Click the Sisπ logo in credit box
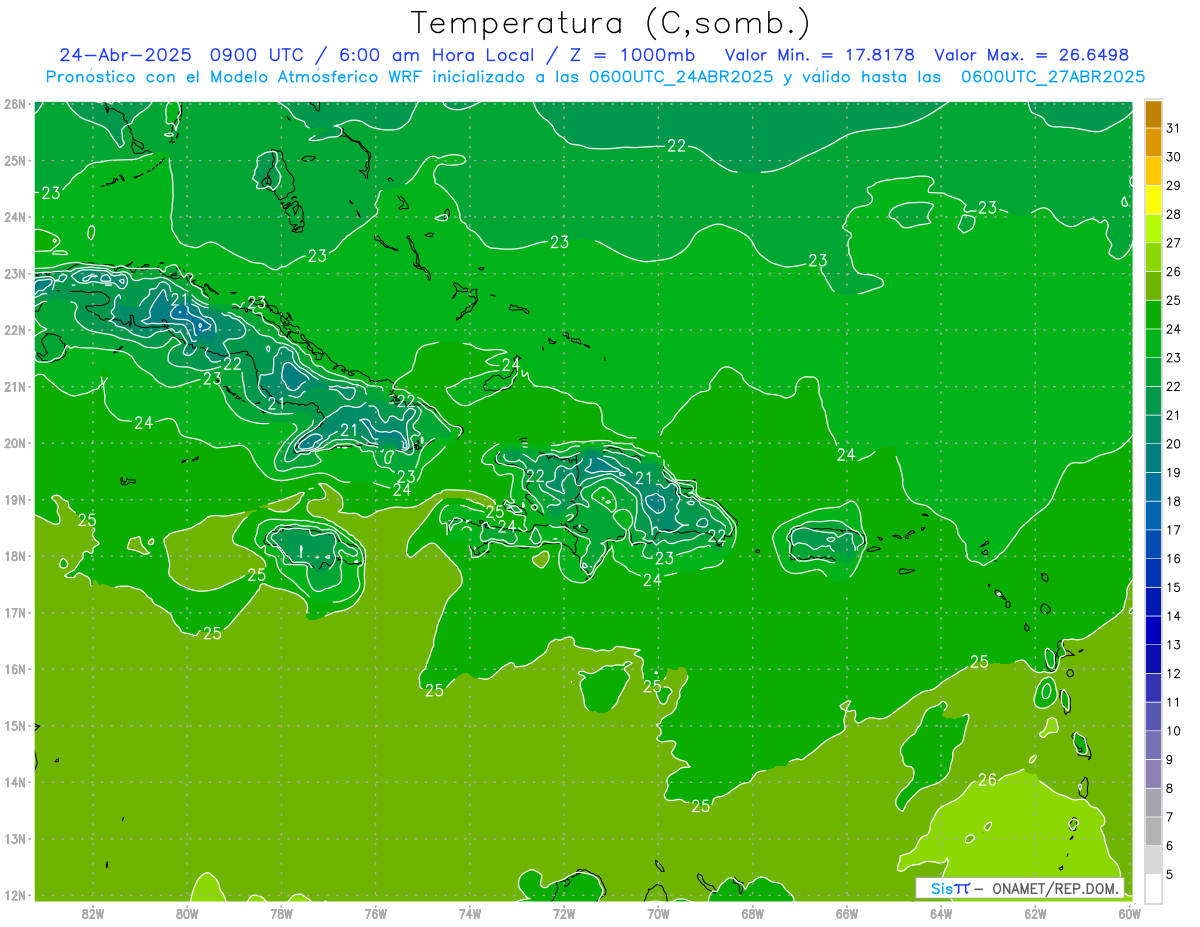 [949, 888]
